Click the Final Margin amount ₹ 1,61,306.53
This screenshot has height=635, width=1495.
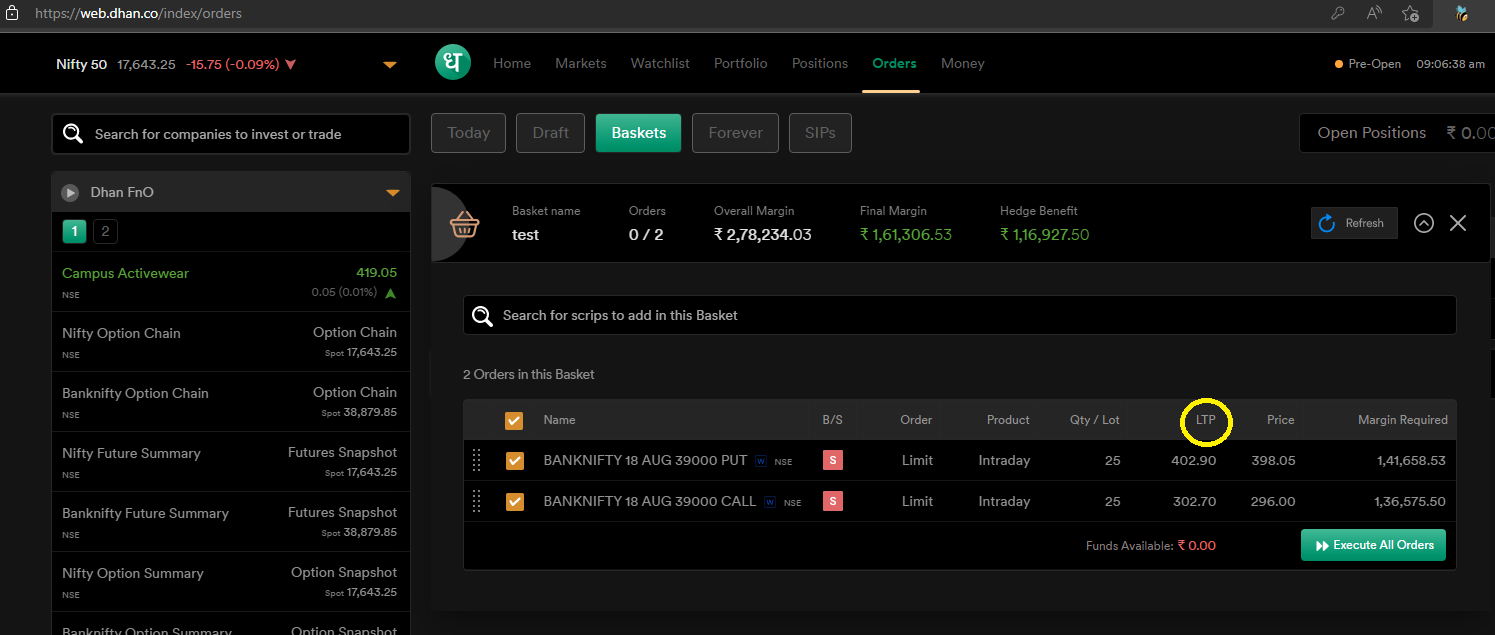[906, 235]
